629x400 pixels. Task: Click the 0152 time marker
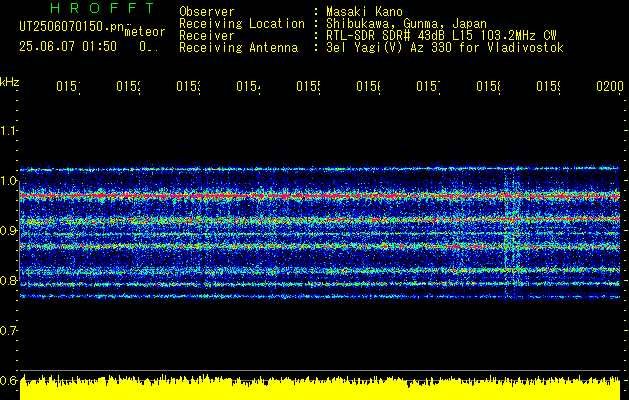tap(128, 87)
